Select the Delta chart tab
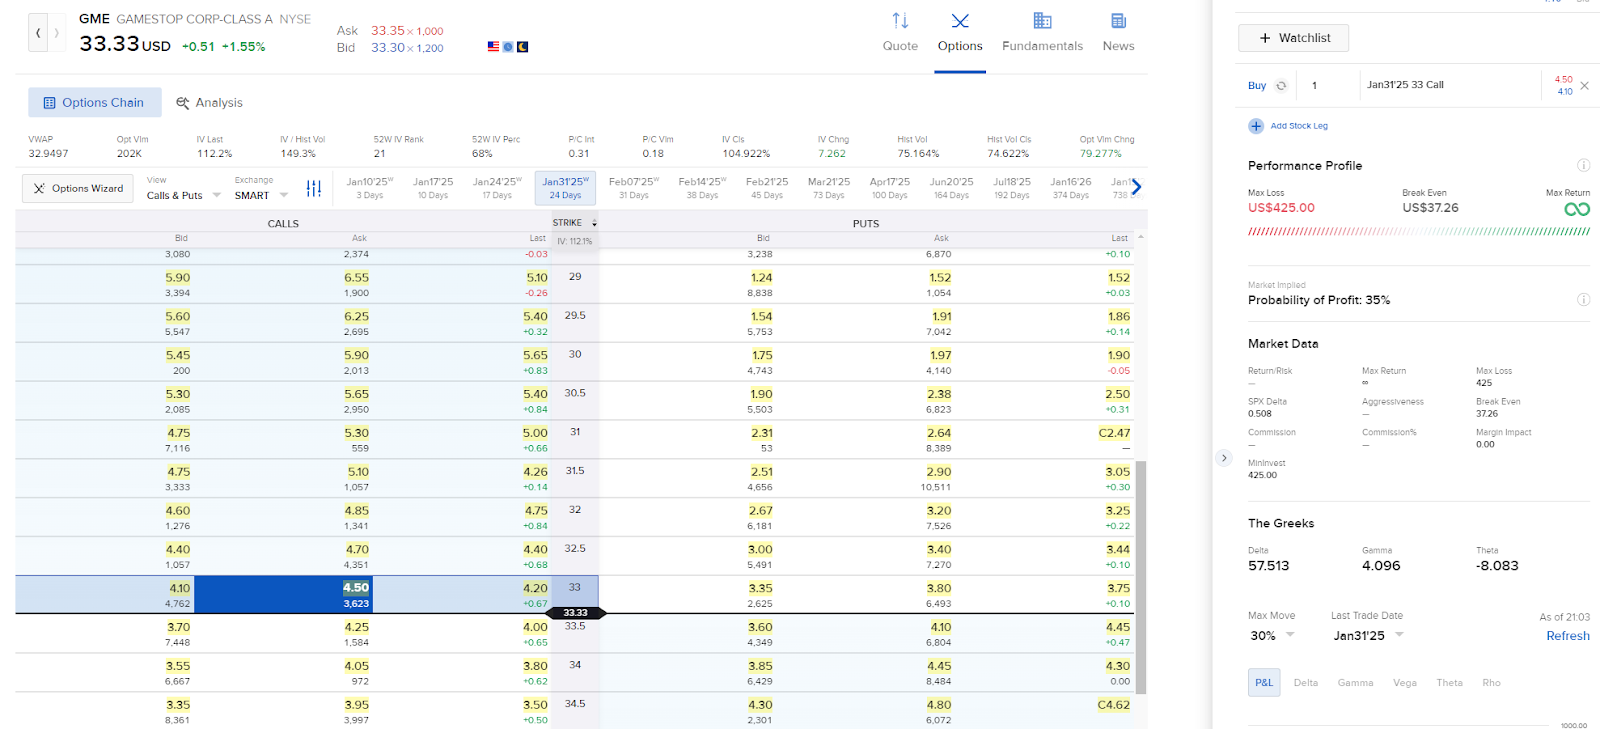 point(1306,683)
